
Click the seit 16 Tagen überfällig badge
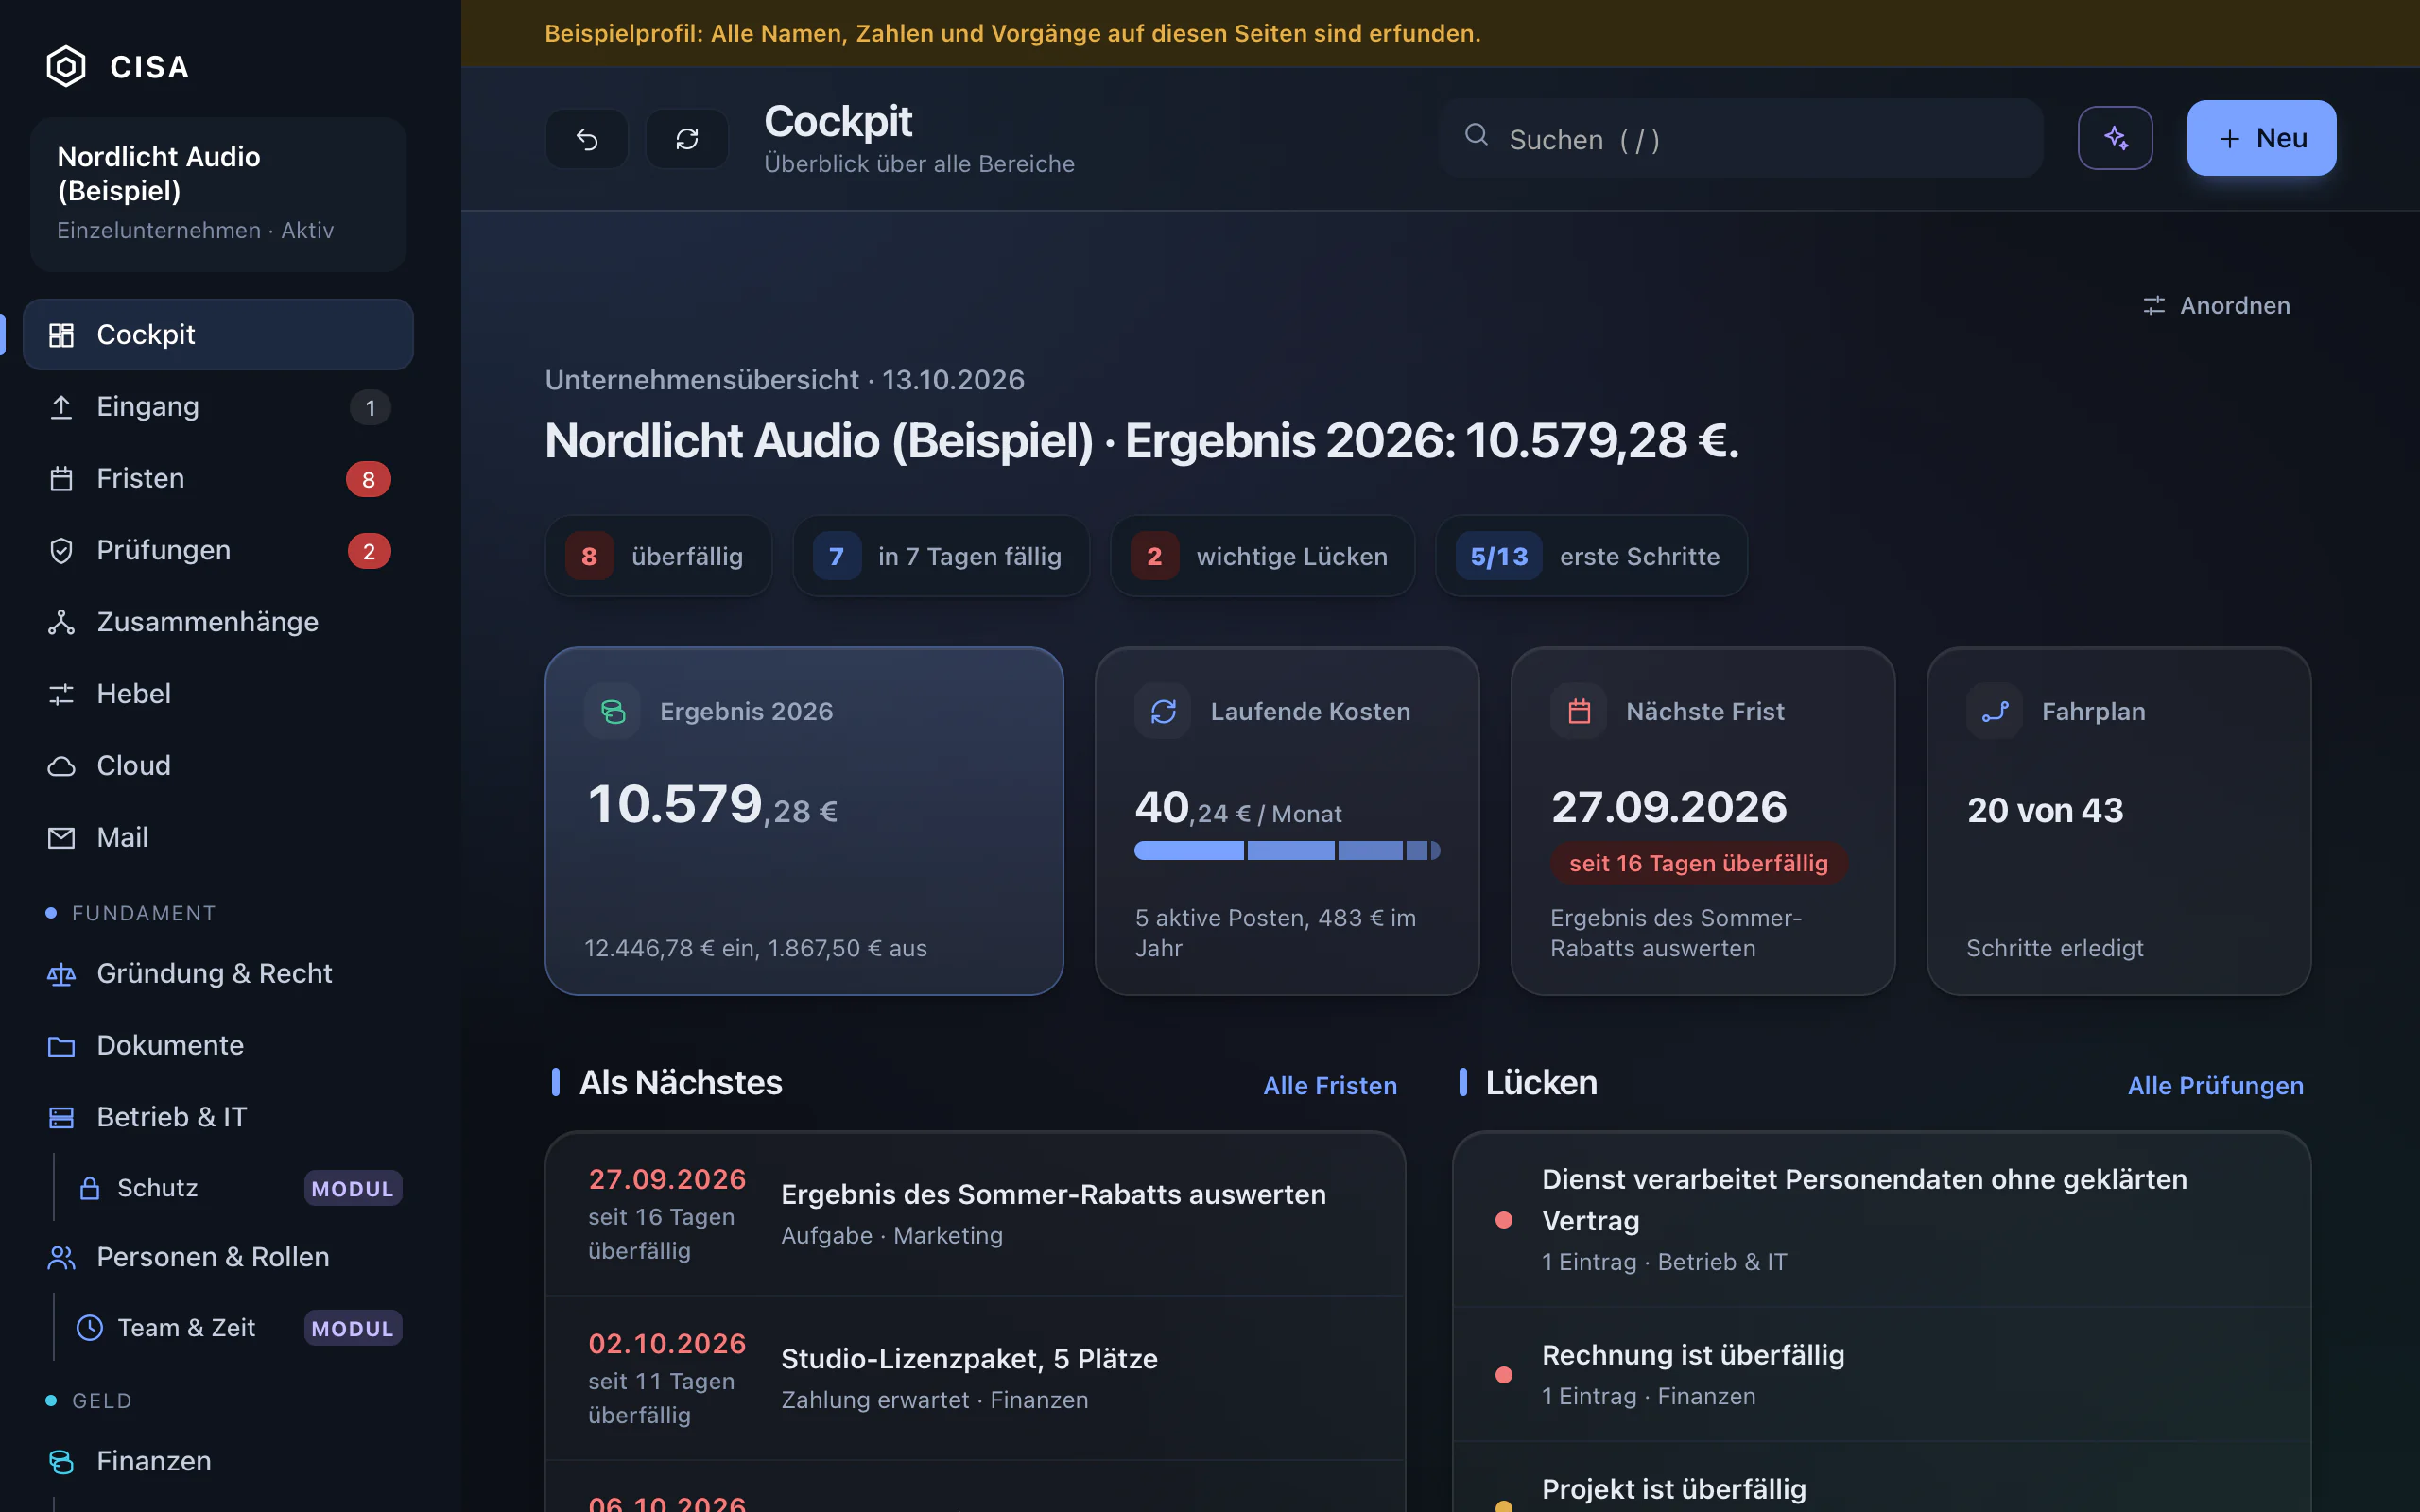tap(1698, 863)
